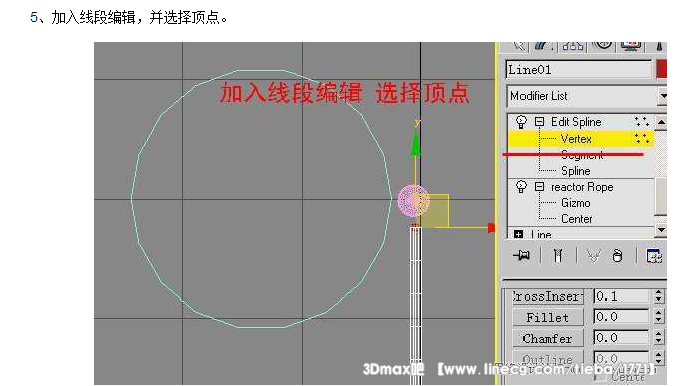Click the Pin Stack icon

click(x=521, y=255)
